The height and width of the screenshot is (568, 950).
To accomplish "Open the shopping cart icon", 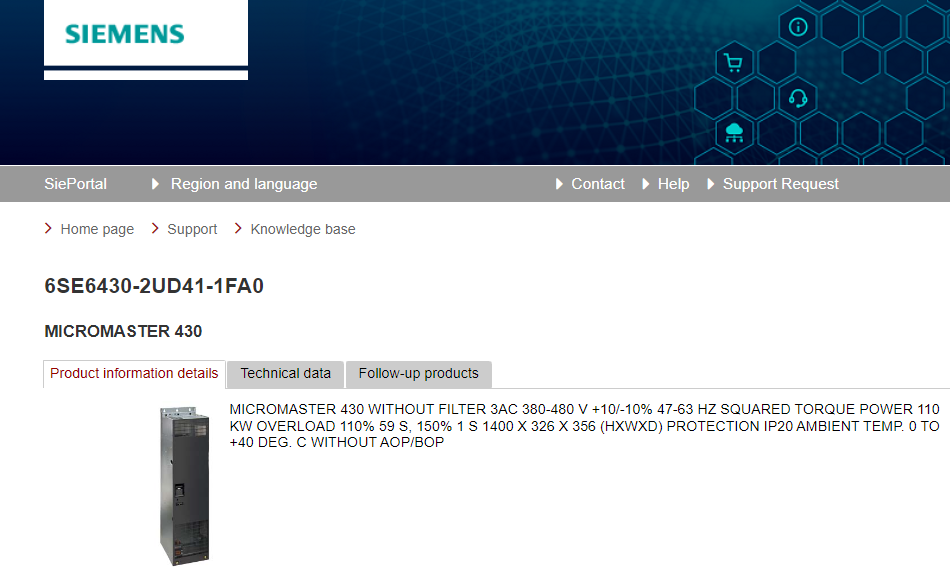I will coord(733,63).
